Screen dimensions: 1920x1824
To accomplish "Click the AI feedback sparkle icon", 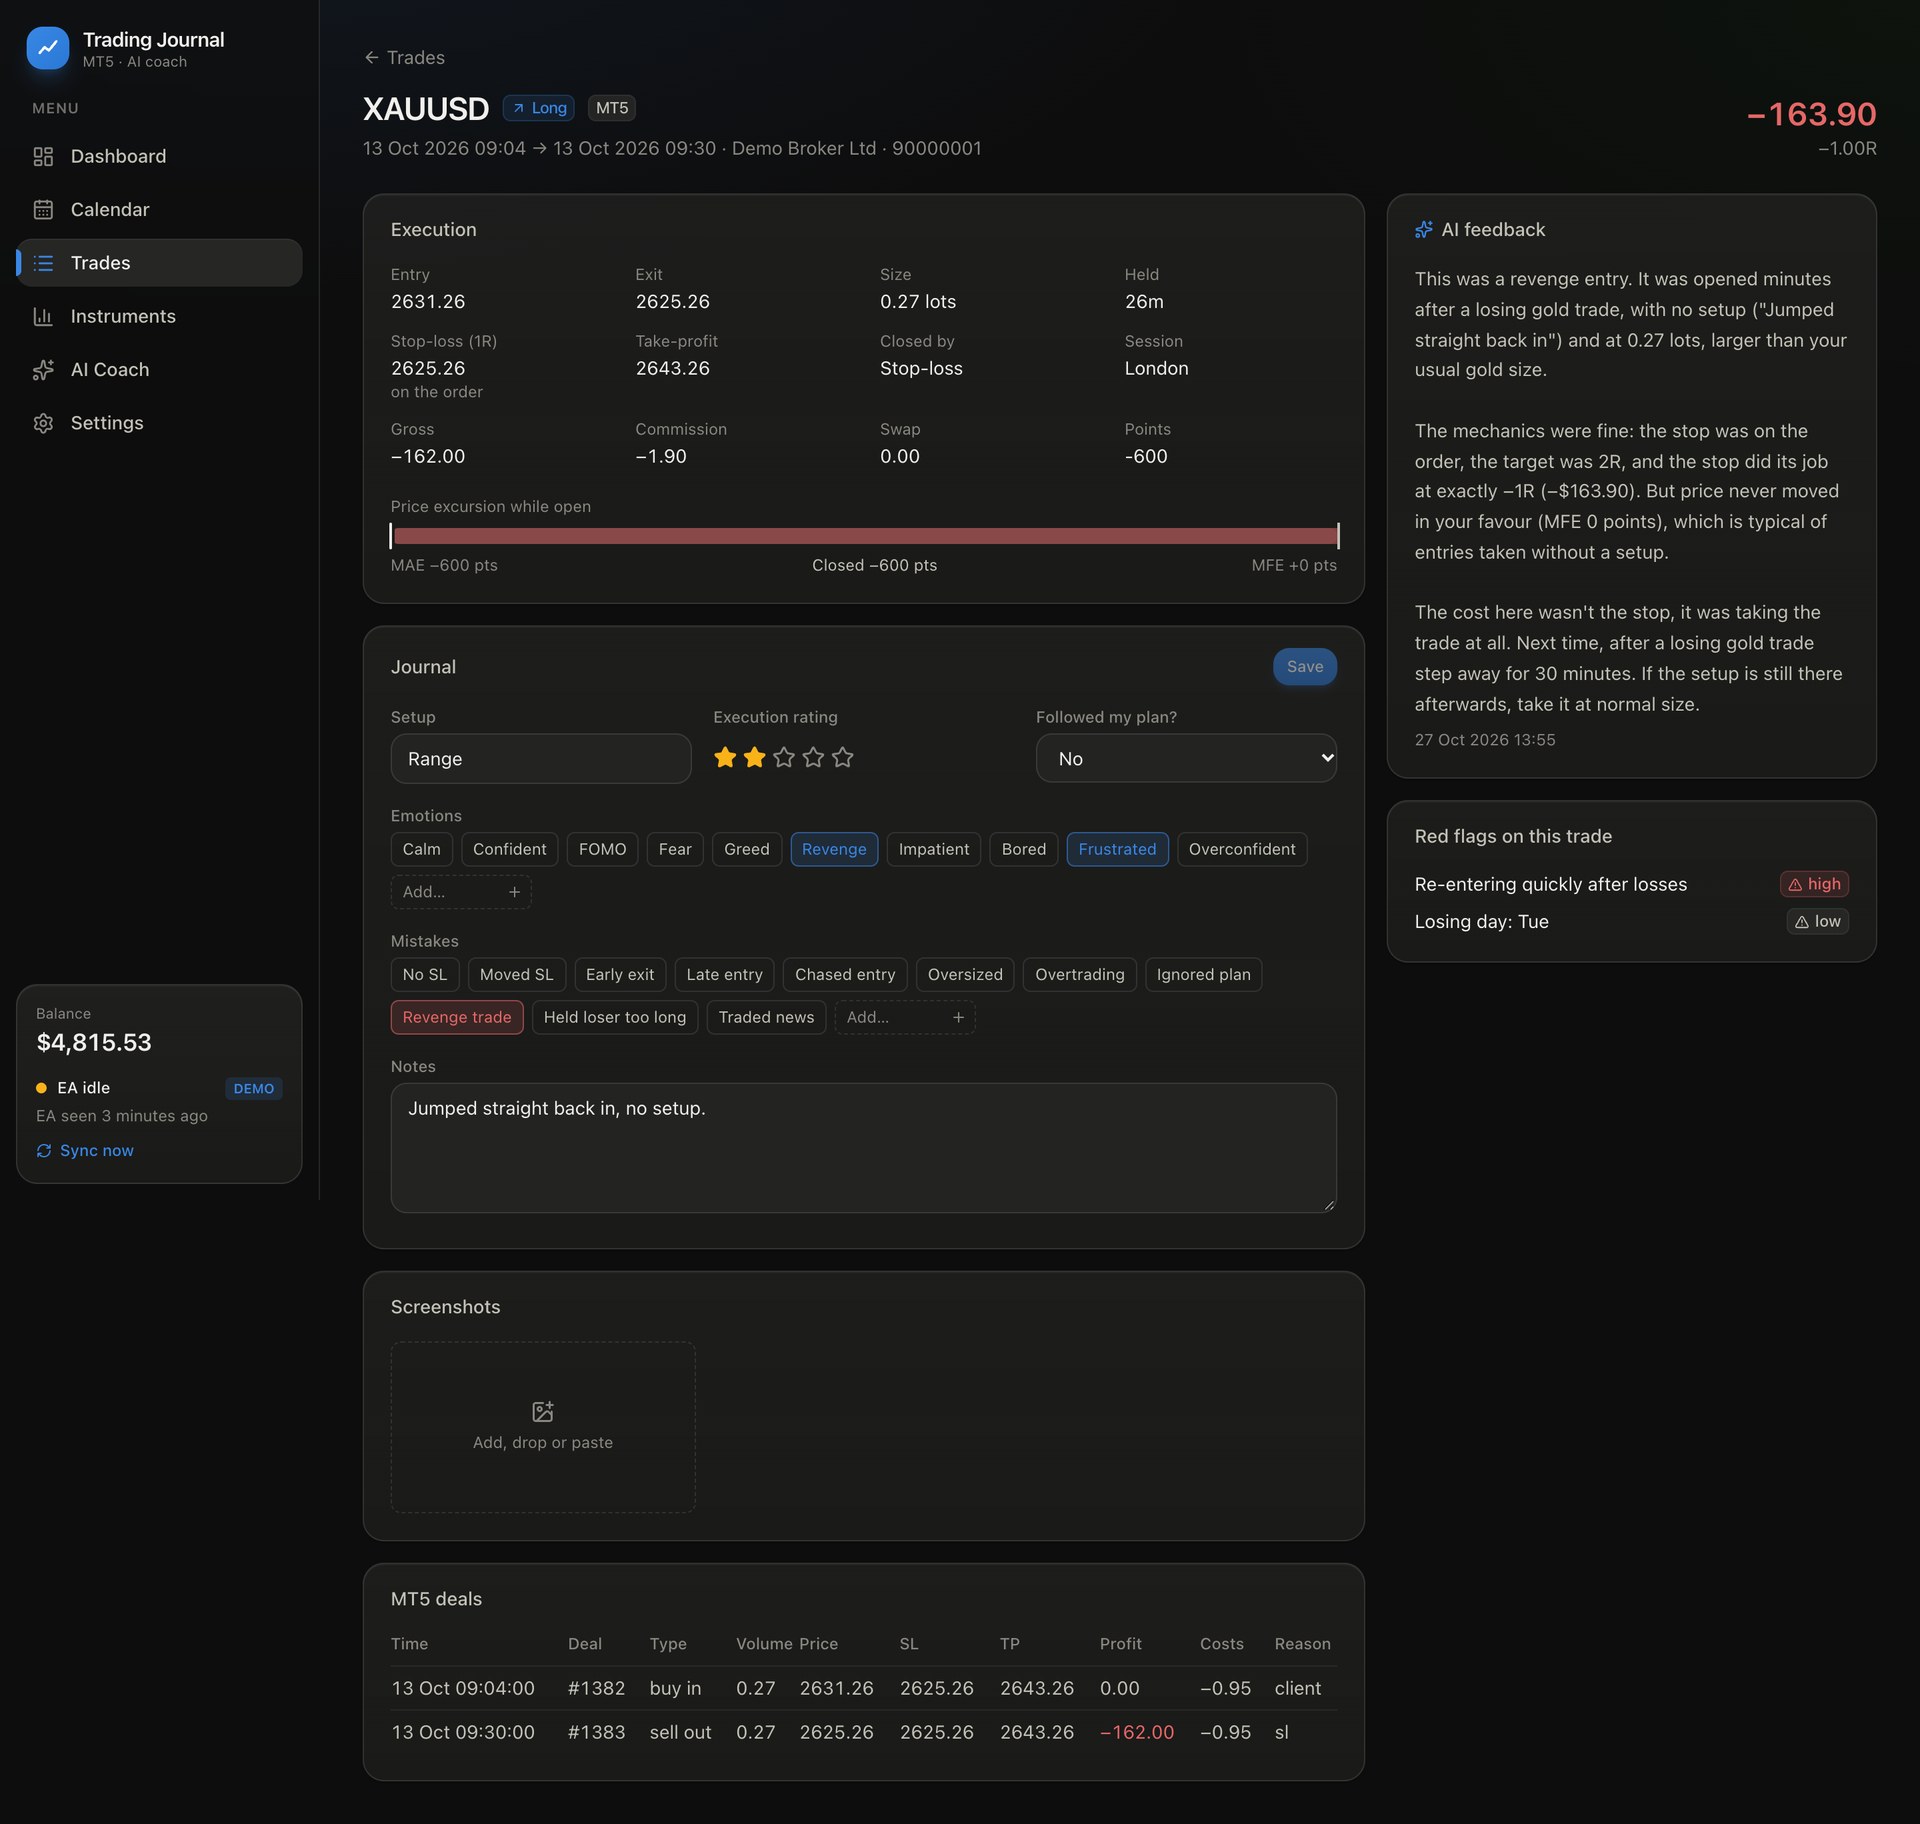I will tap(1424, 230).
